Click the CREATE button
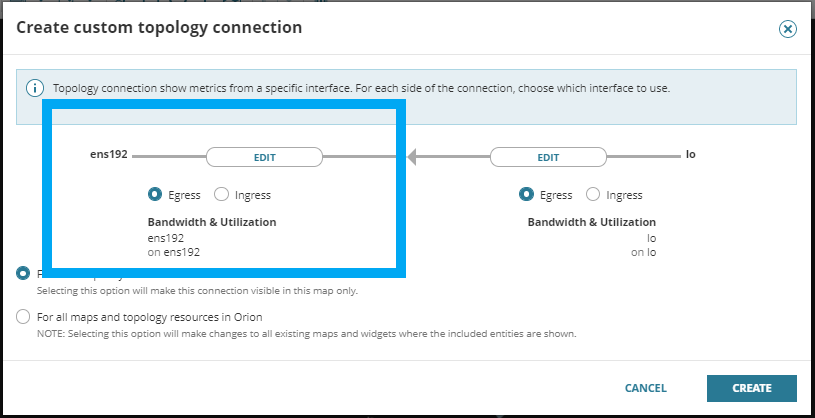Image resolution: width=815 pixels, height=418 pixels. 751,388
